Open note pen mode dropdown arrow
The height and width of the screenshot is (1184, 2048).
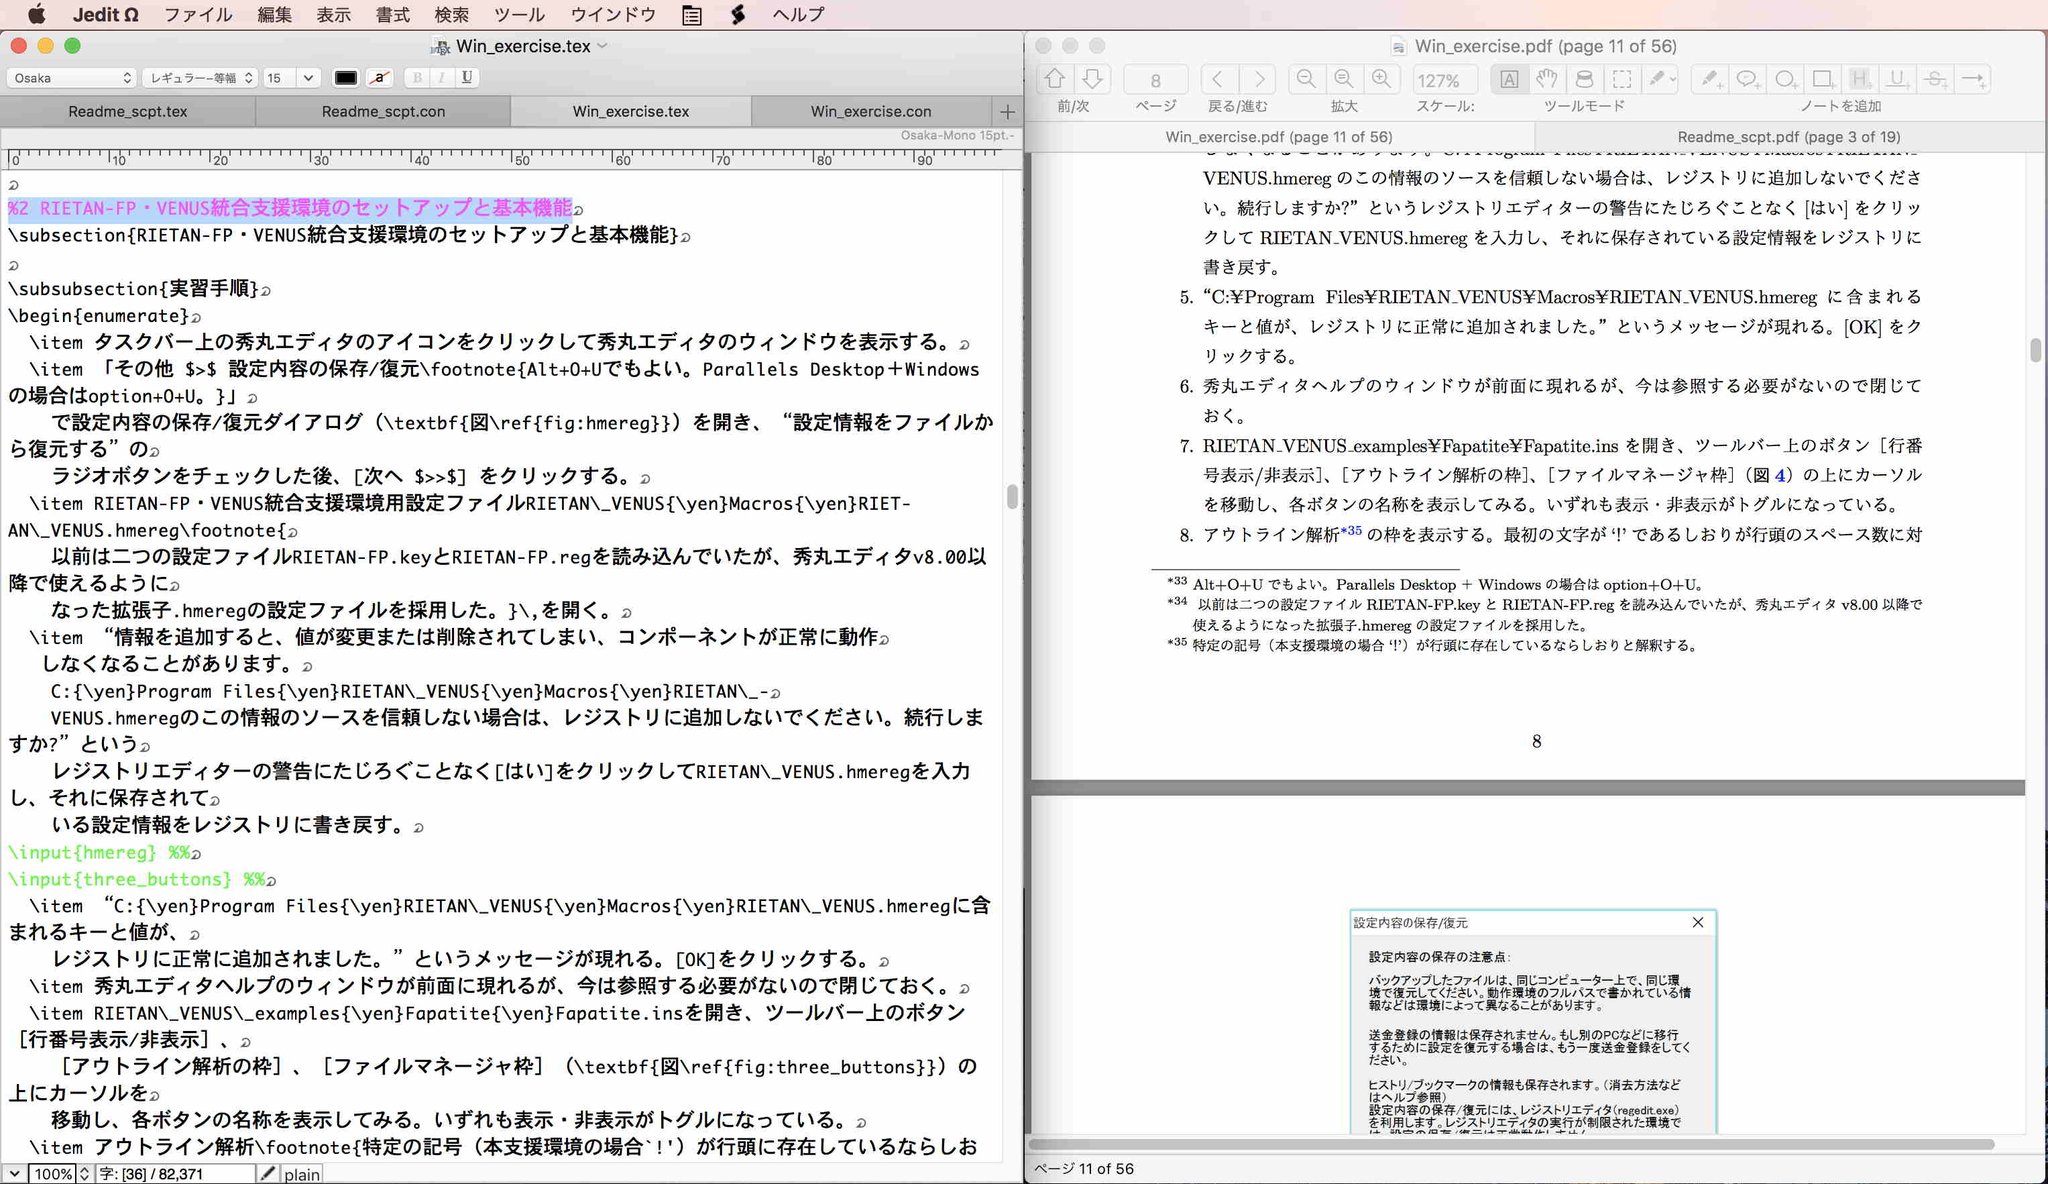pyautogui.click(x=1673, y=79)
